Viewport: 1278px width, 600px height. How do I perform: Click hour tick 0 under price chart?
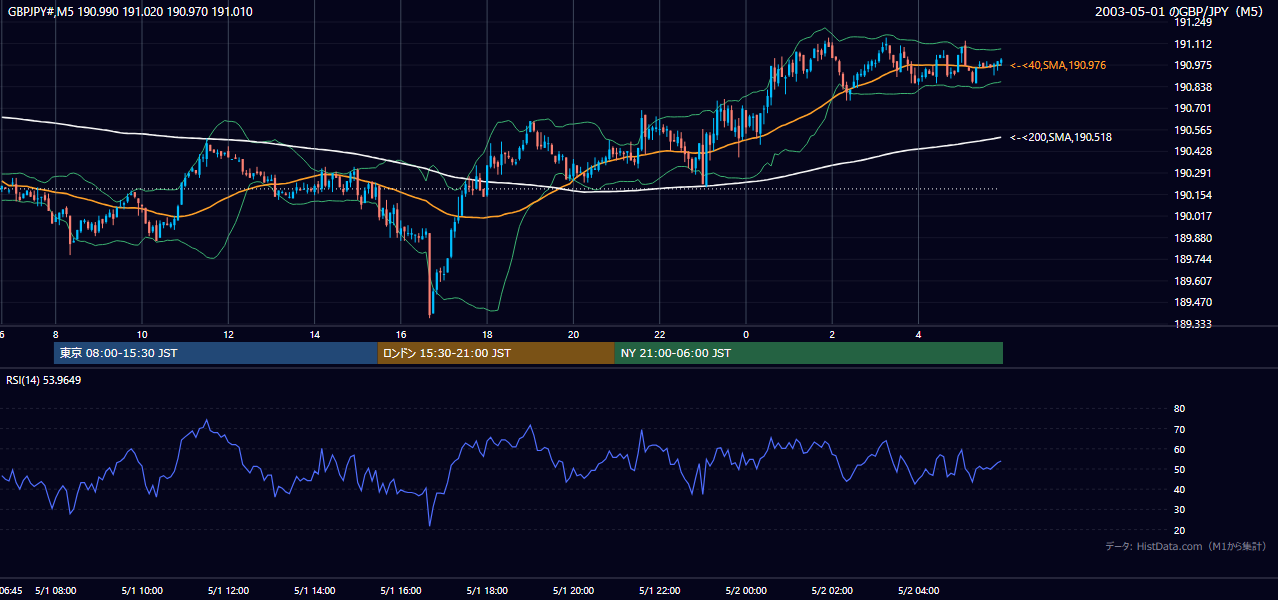(746, 335)
